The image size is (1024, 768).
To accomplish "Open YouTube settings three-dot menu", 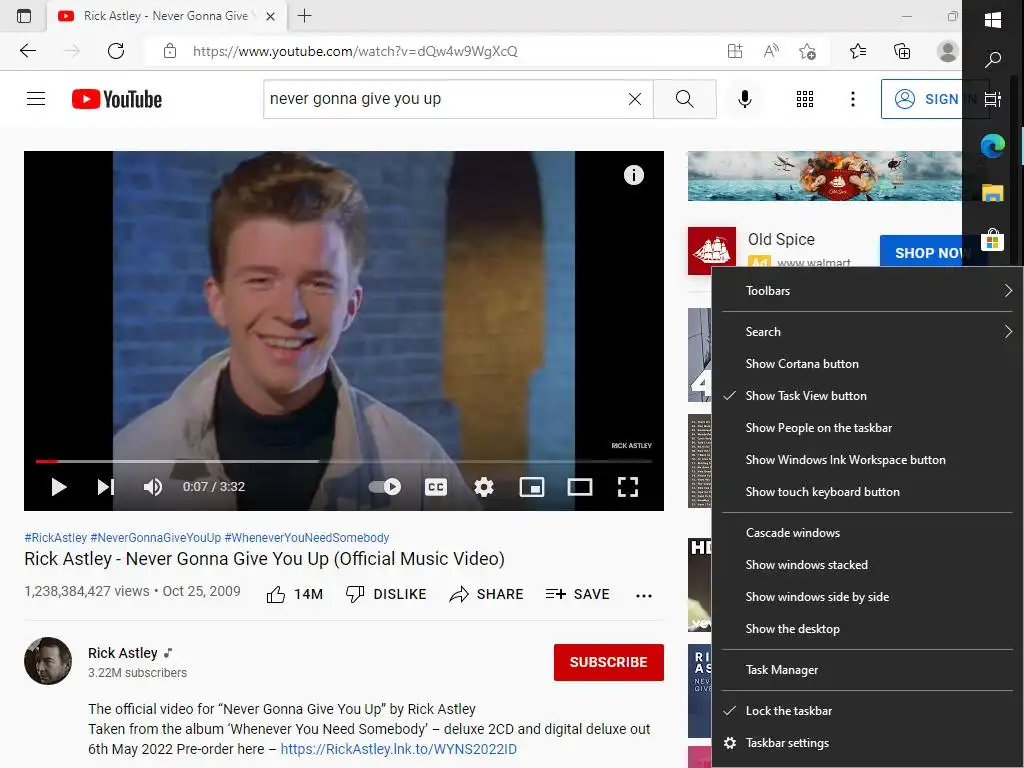I will (x=852, y=99).
